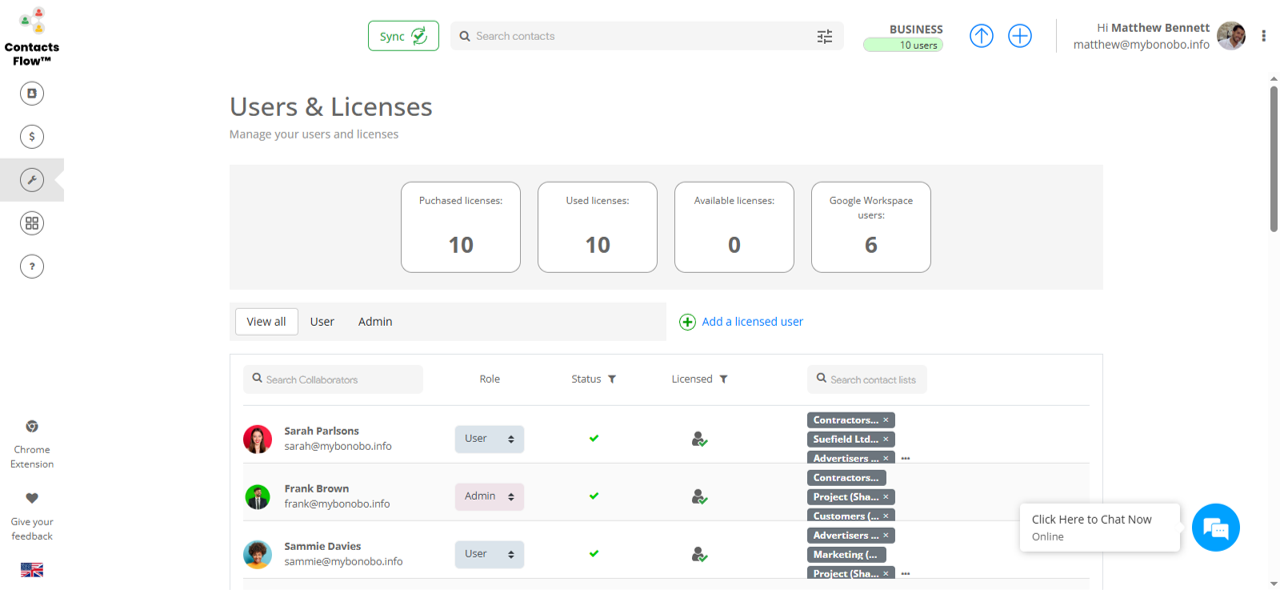Open Frank Brown's Admin role dropdown
This screenshot has height=590, width=1280.
[489, 497]
